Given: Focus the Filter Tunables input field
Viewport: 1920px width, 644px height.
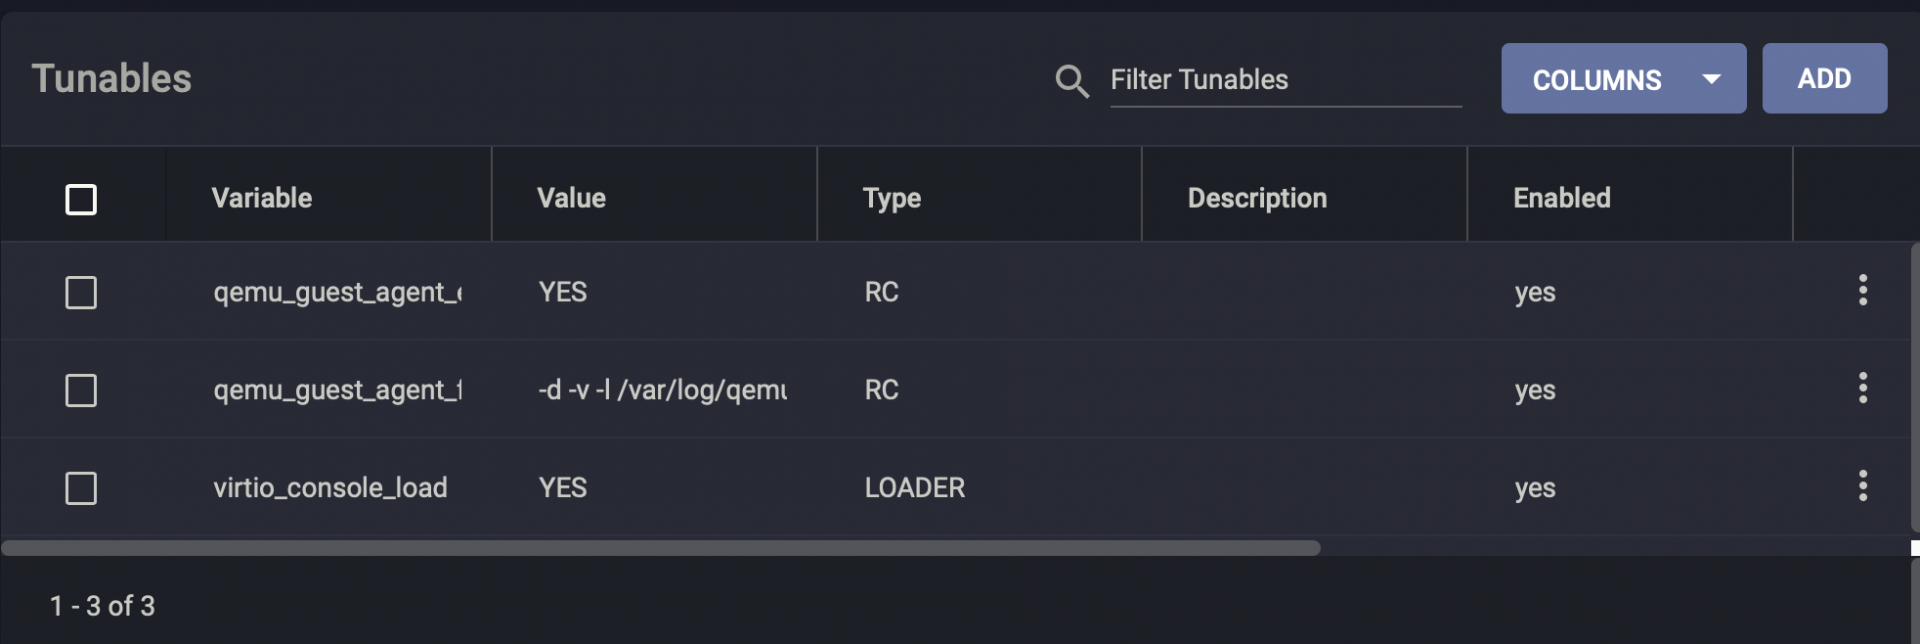Looking at the screenshot, I should click(x=1285, y=80).
